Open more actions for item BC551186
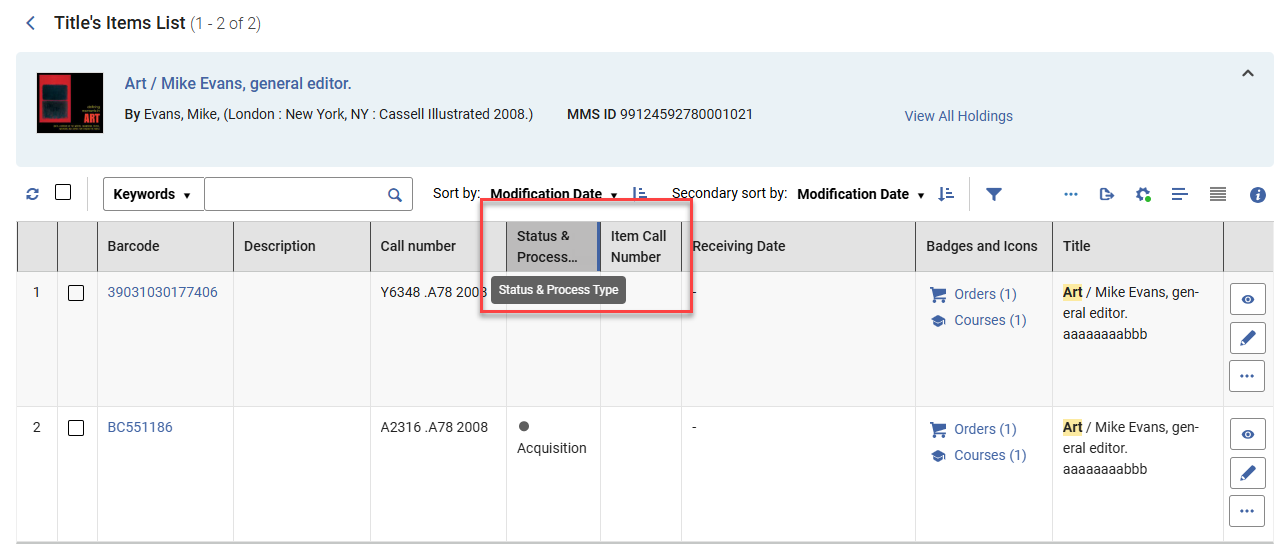The image size is (1278, 549). click(1247, 511)
